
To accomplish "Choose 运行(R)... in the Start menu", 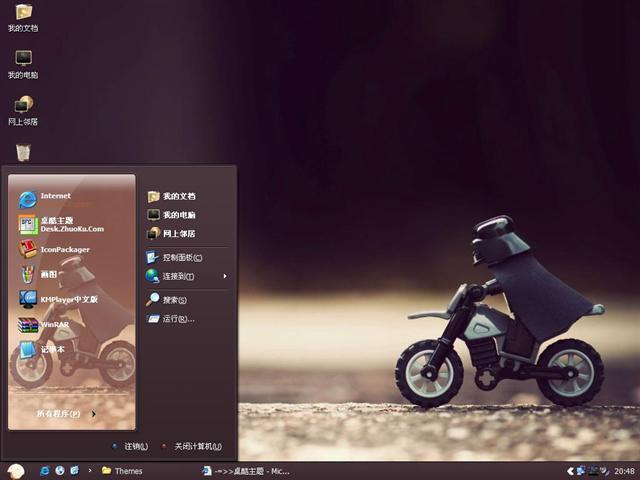I will coord(177,319).
